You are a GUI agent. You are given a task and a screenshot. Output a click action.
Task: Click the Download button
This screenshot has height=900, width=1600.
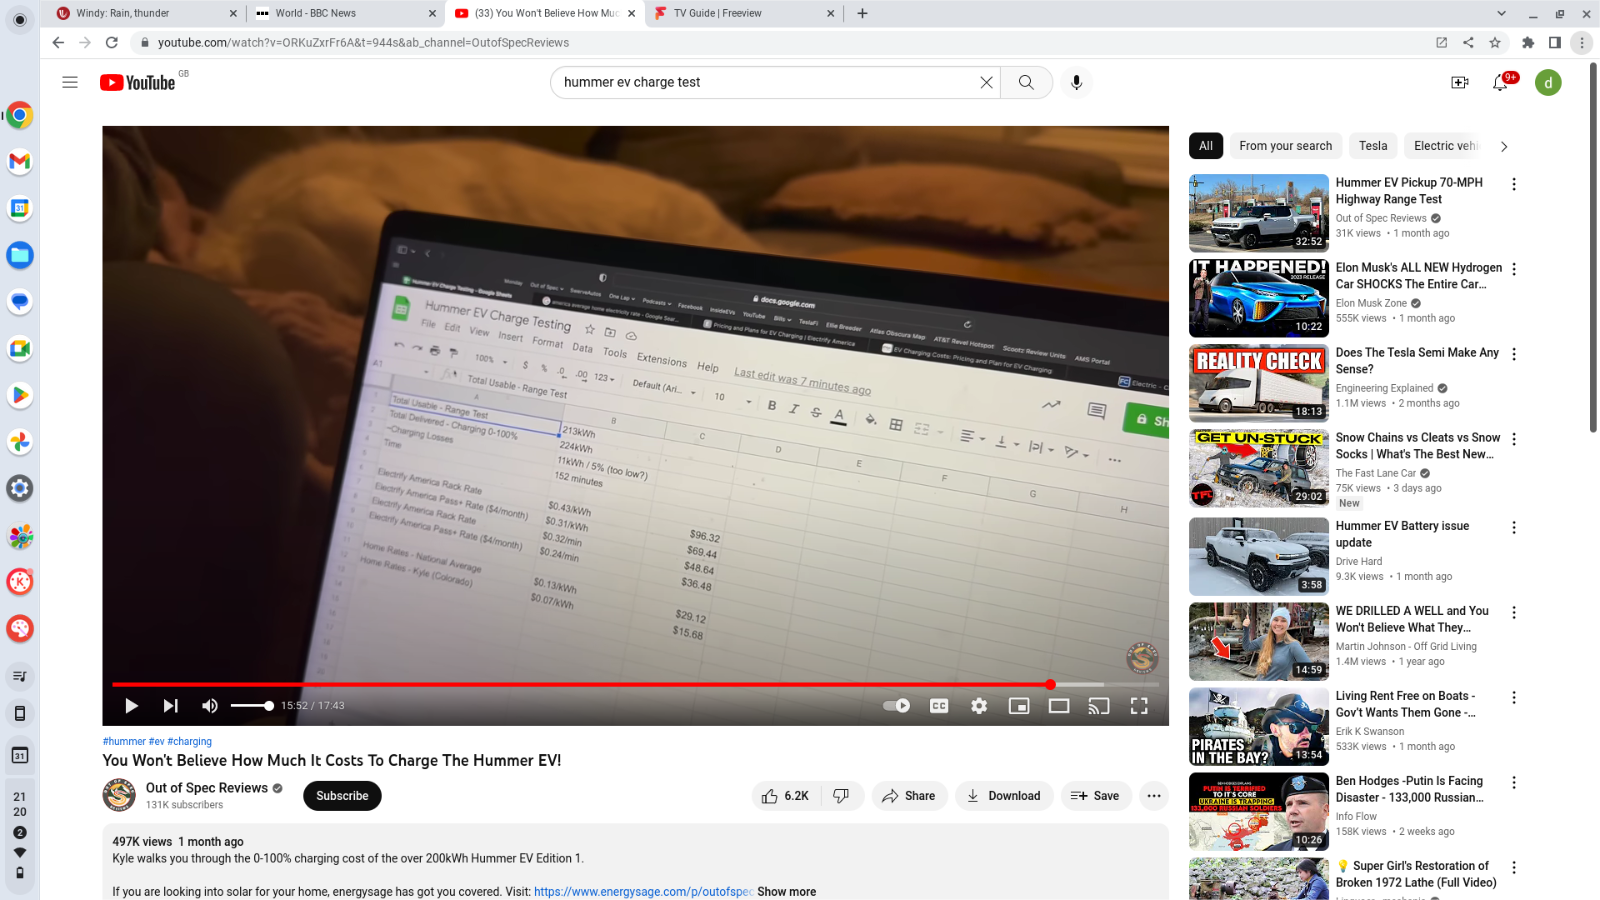pyautogui.click(x=1004, y=796)
